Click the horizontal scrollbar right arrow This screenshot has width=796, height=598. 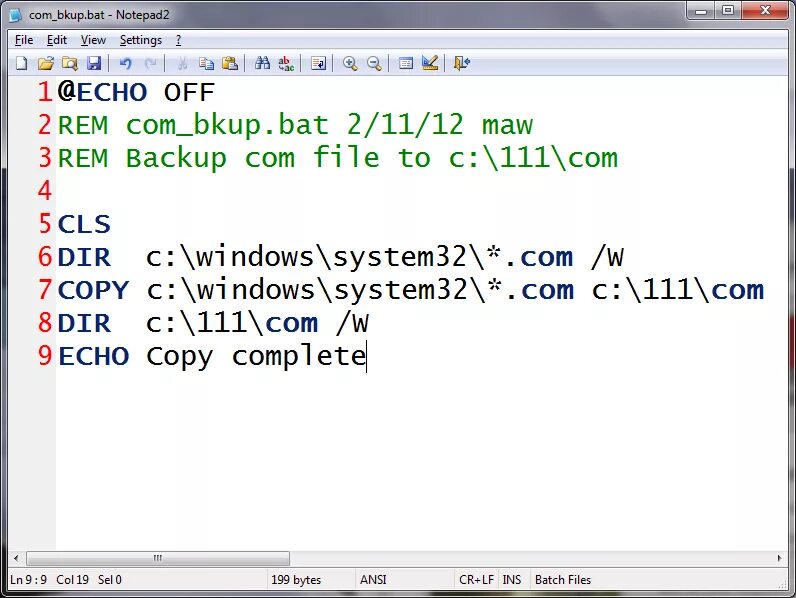point(780,558)
